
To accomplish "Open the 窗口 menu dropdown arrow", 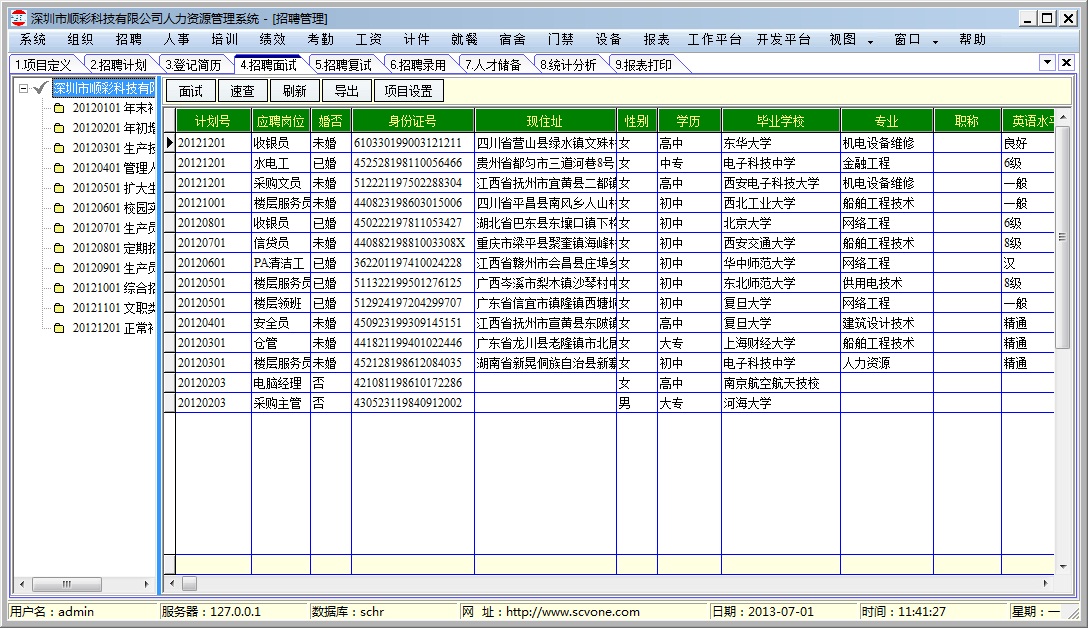I will pyautogui.click(x=935, y=42).
